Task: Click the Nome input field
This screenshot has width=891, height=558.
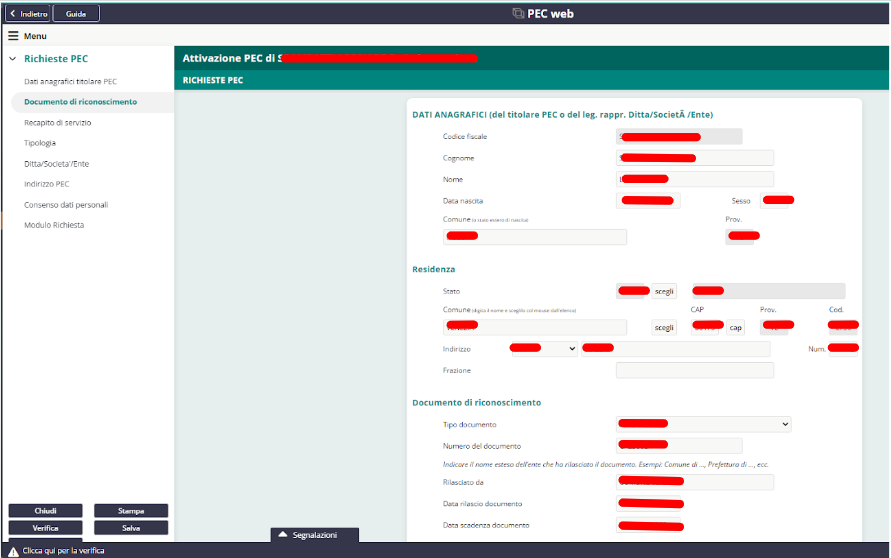Action: tap(695, 179)
